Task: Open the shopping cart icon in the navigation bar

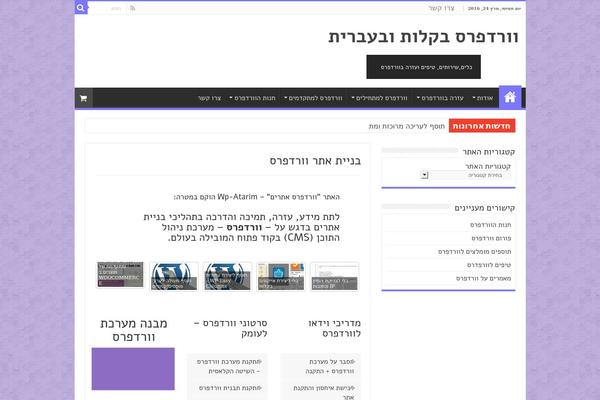Action: coord(83,98)
